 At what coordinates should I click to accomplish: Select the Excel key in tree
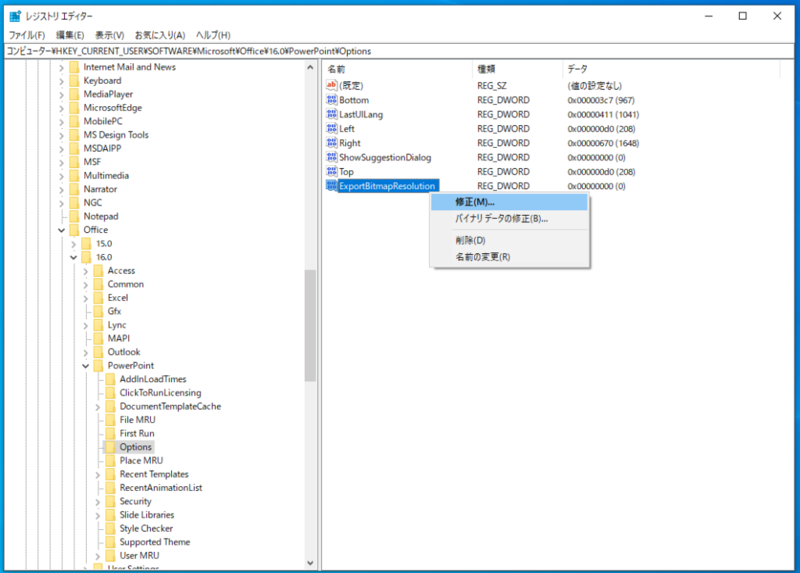(118, 298)
